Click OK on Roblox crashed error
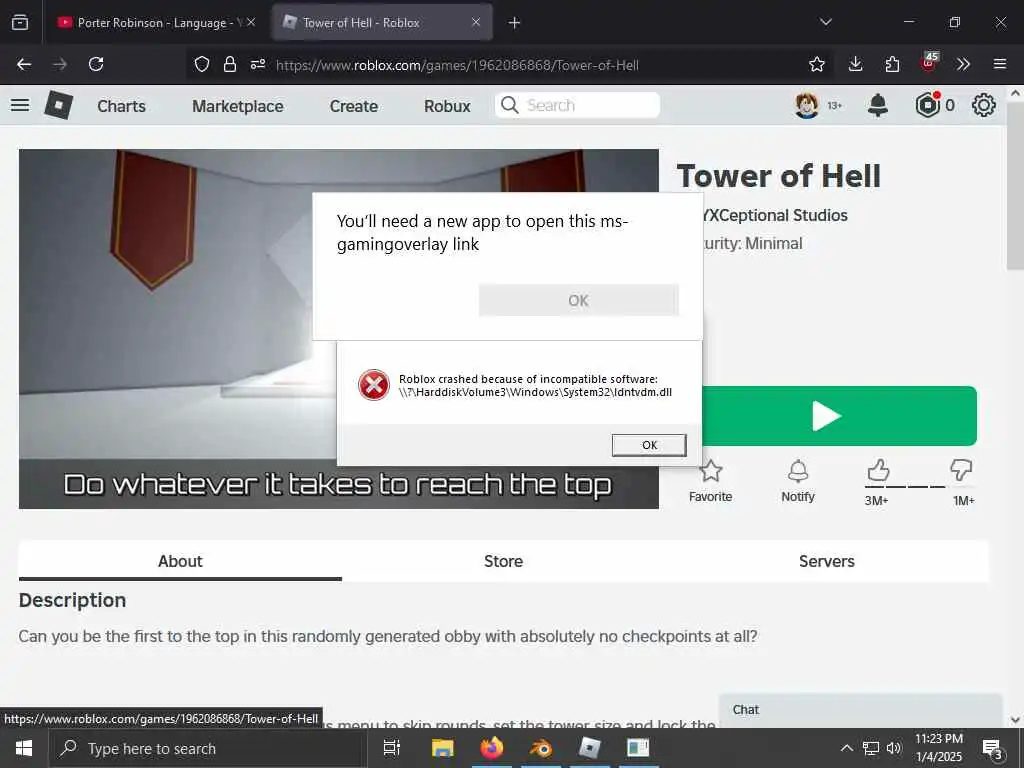The height and width of the screenshot is (768, 1024). pos(649,445)
